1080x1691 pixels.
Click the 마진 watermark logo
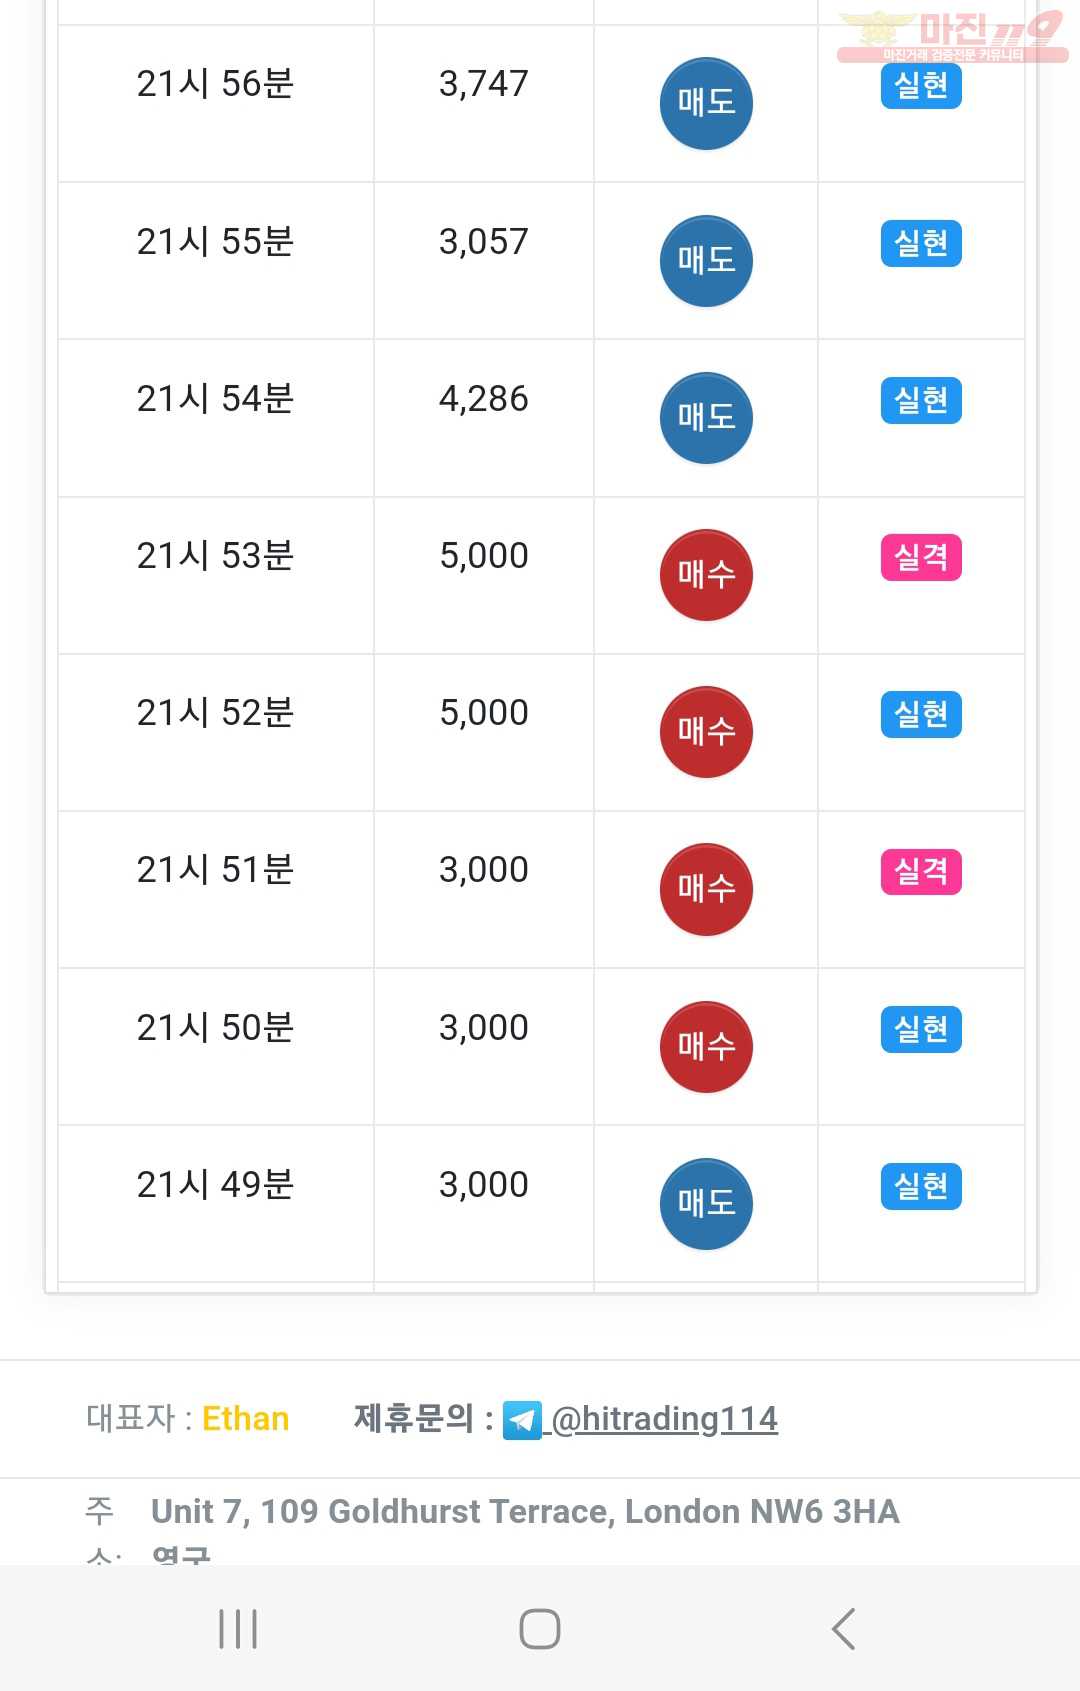click(x=952, y=37)
